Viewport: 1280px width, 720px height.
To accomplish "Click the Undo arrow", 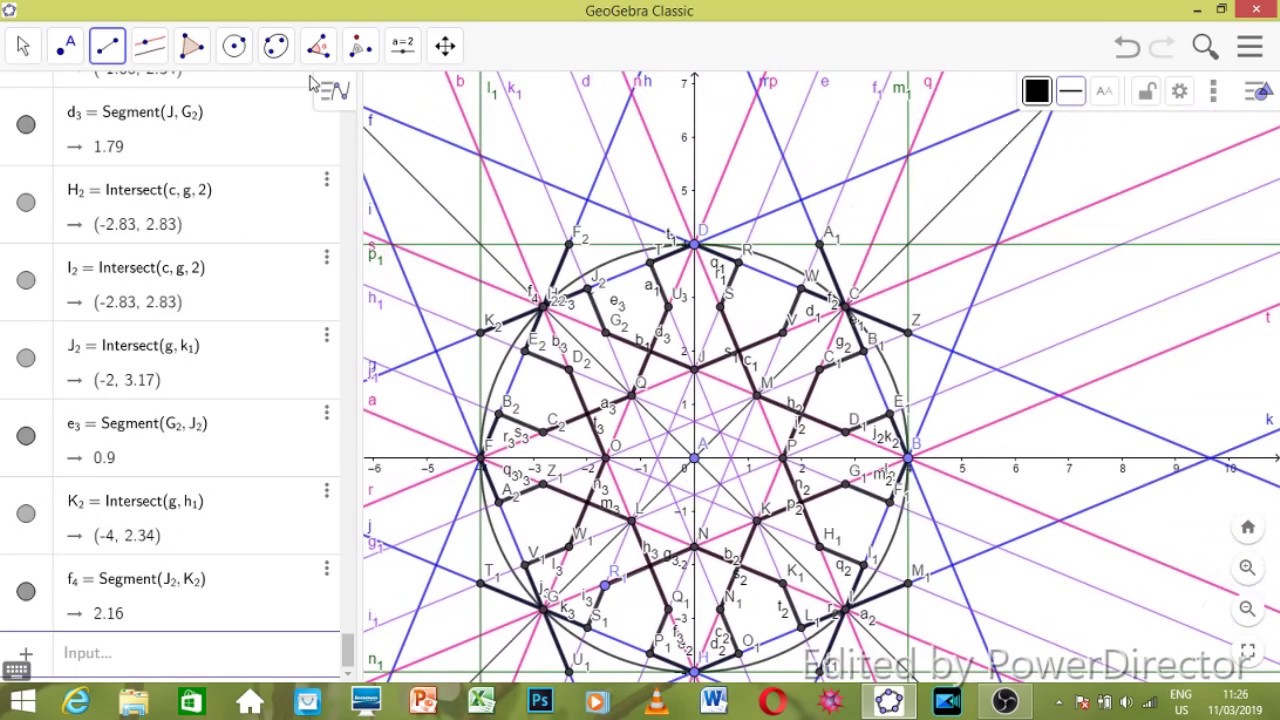I will [1127, 46].
